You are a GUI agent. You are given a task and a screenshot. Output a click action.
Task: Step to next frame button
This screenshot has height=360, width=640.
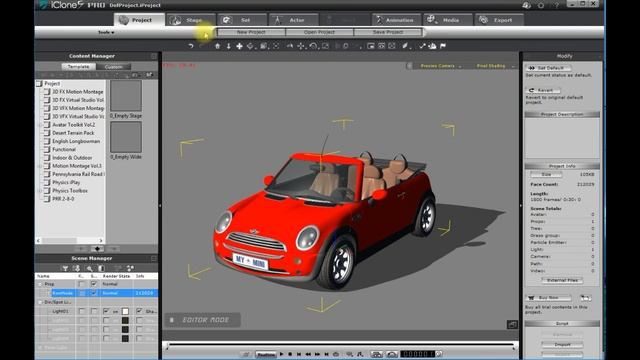pos(317,354)
